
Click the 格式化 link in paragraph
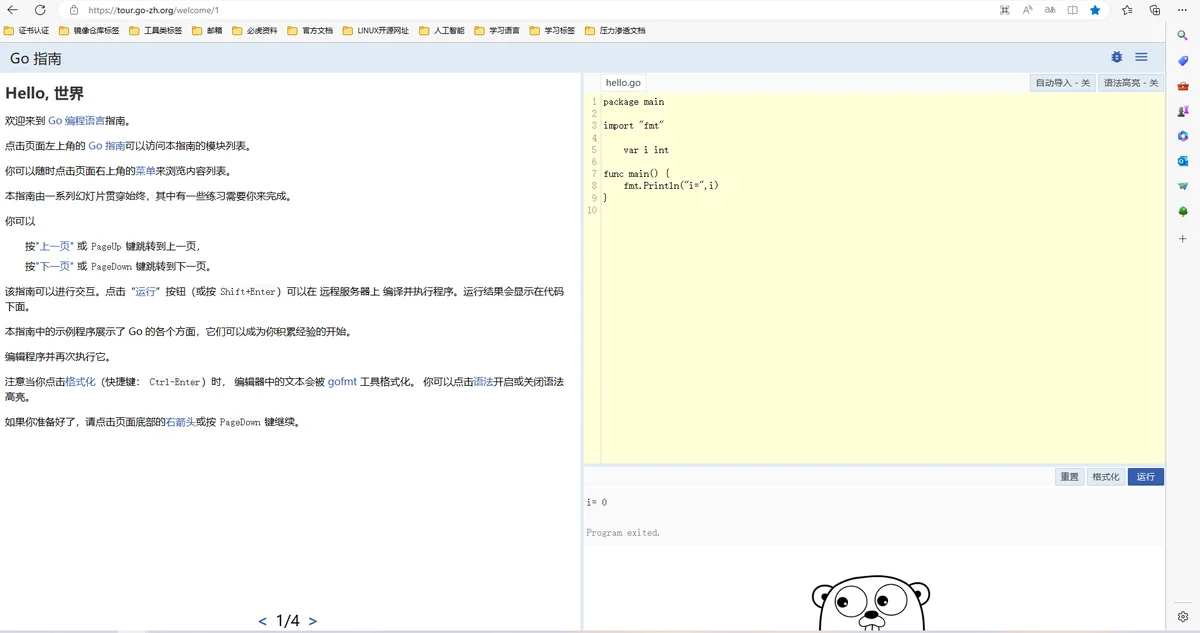point(80,382)
